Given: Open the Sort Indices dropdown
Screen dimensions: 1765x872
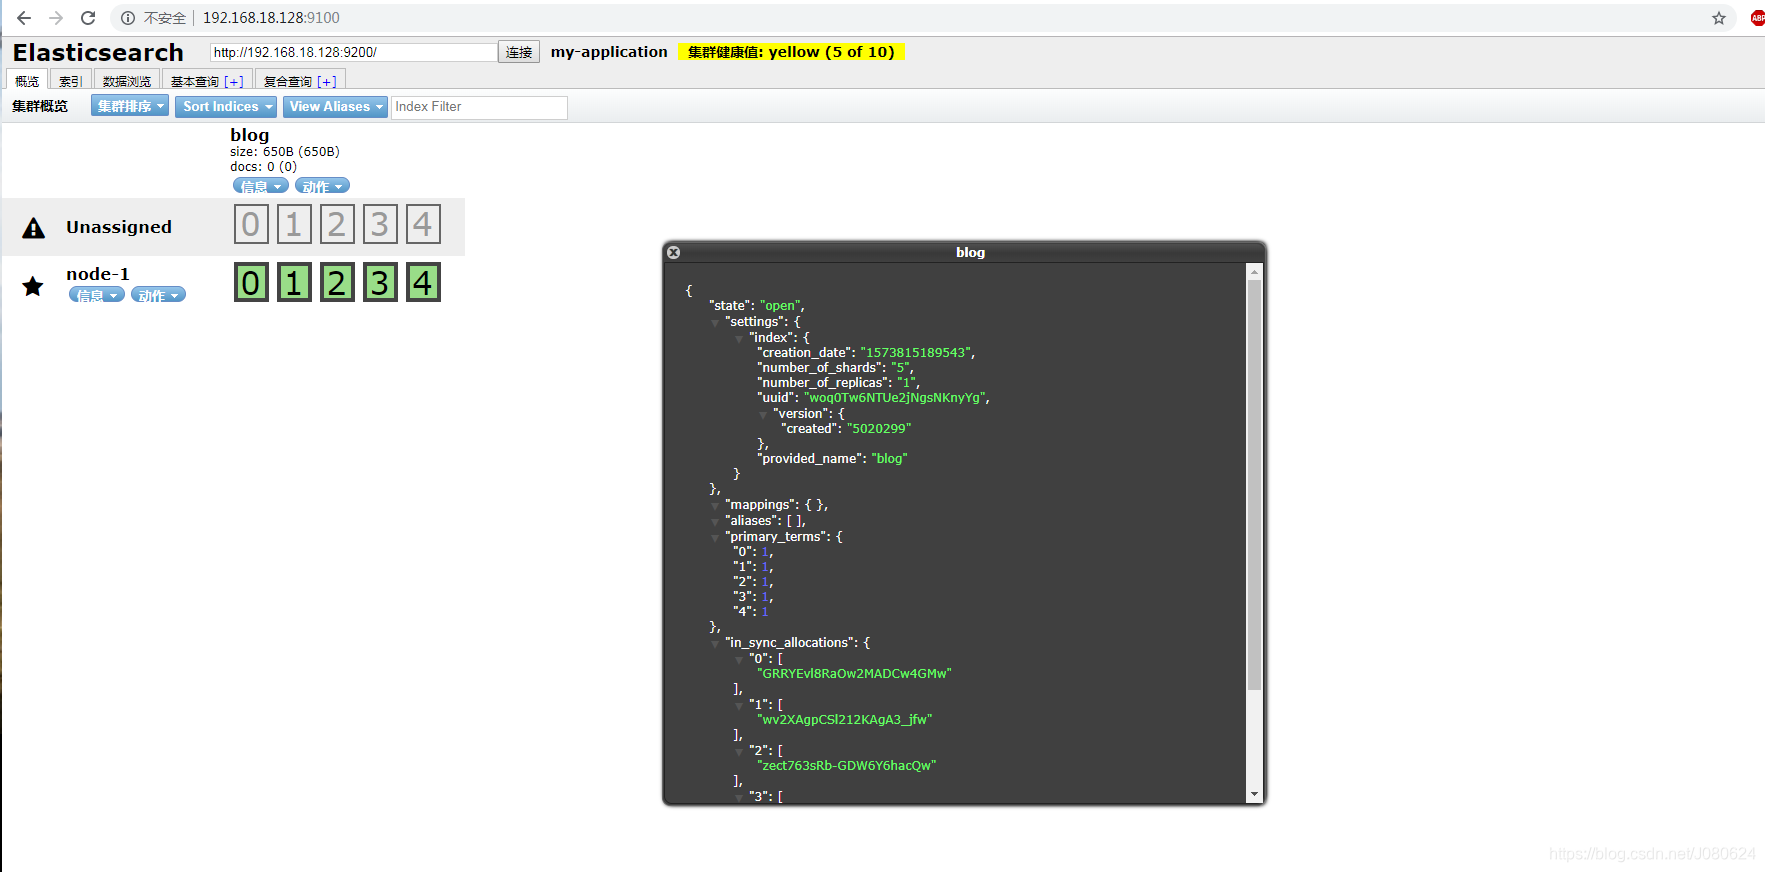Looking at the screenshot, I should (226, 106).
